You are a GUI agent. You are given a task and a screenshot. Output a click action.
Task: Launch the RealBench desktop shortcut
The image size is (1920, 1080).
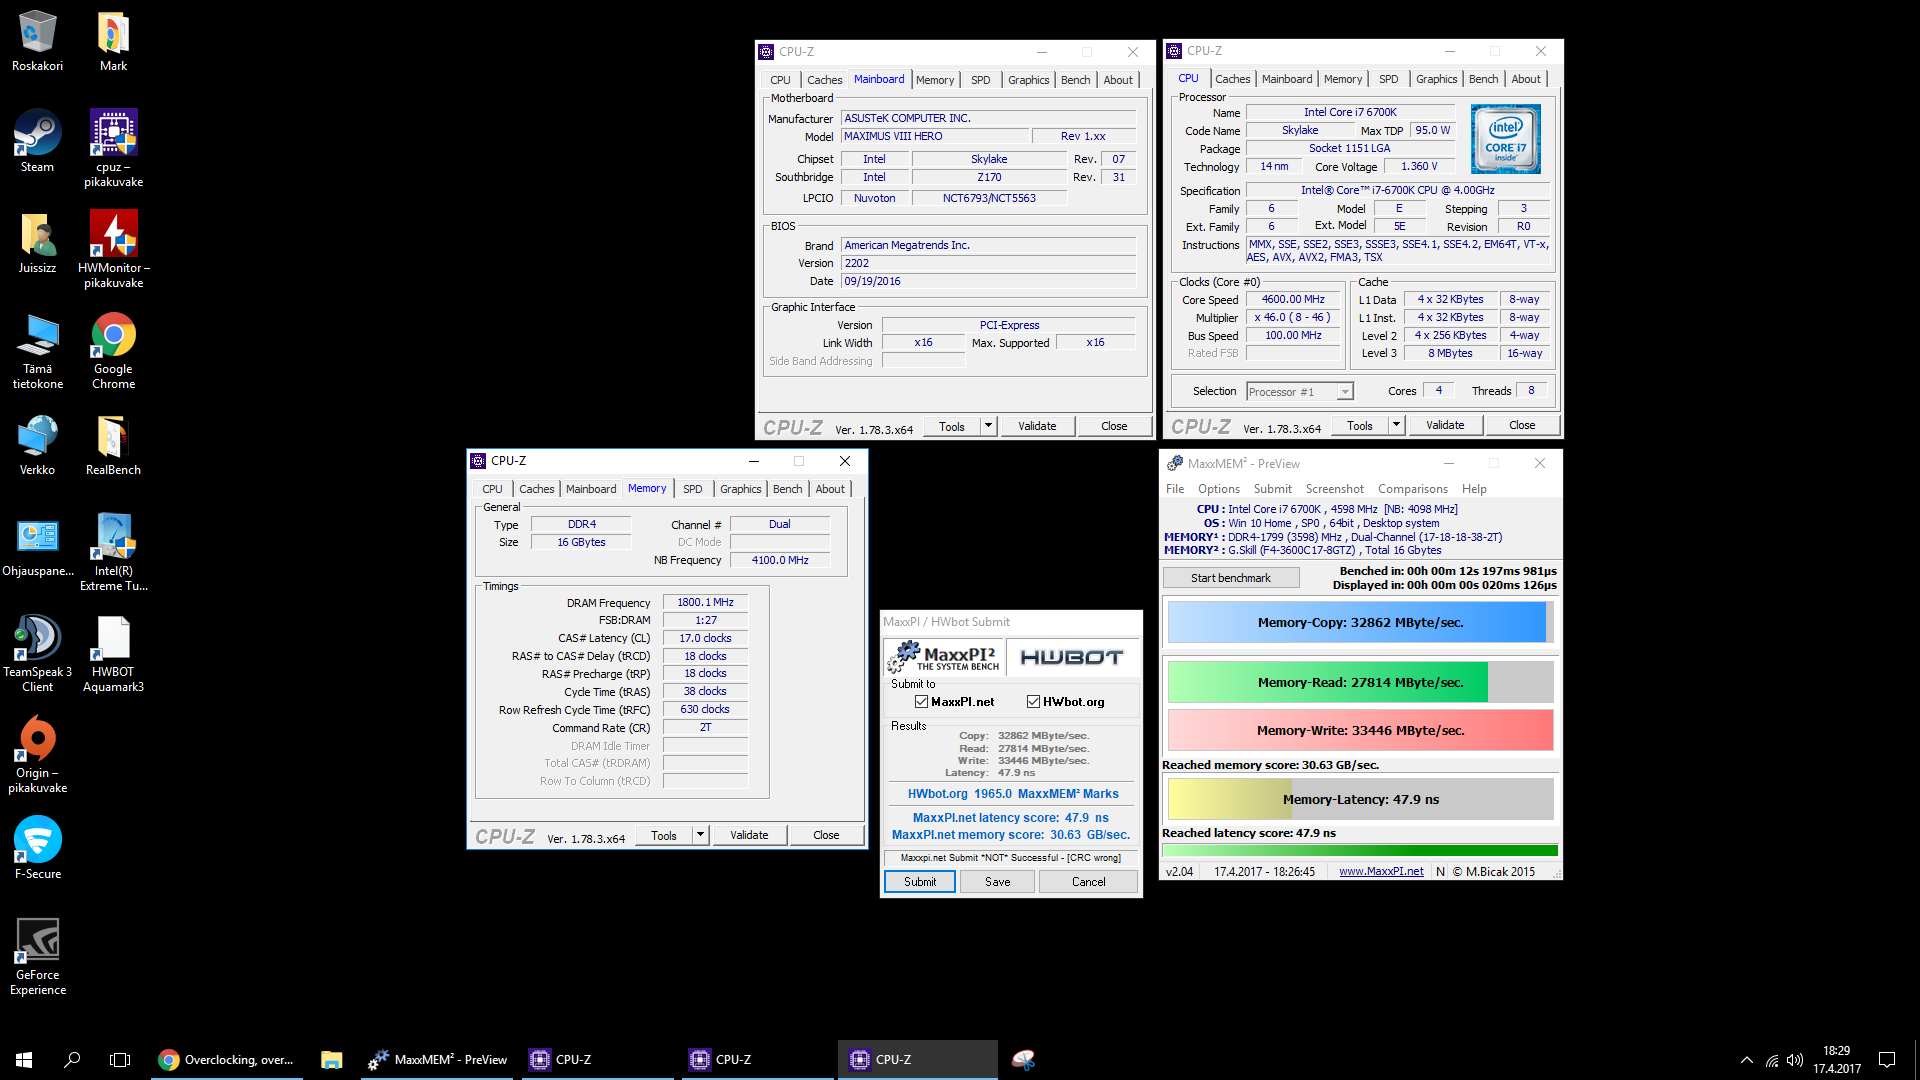(x=113, y=444)
